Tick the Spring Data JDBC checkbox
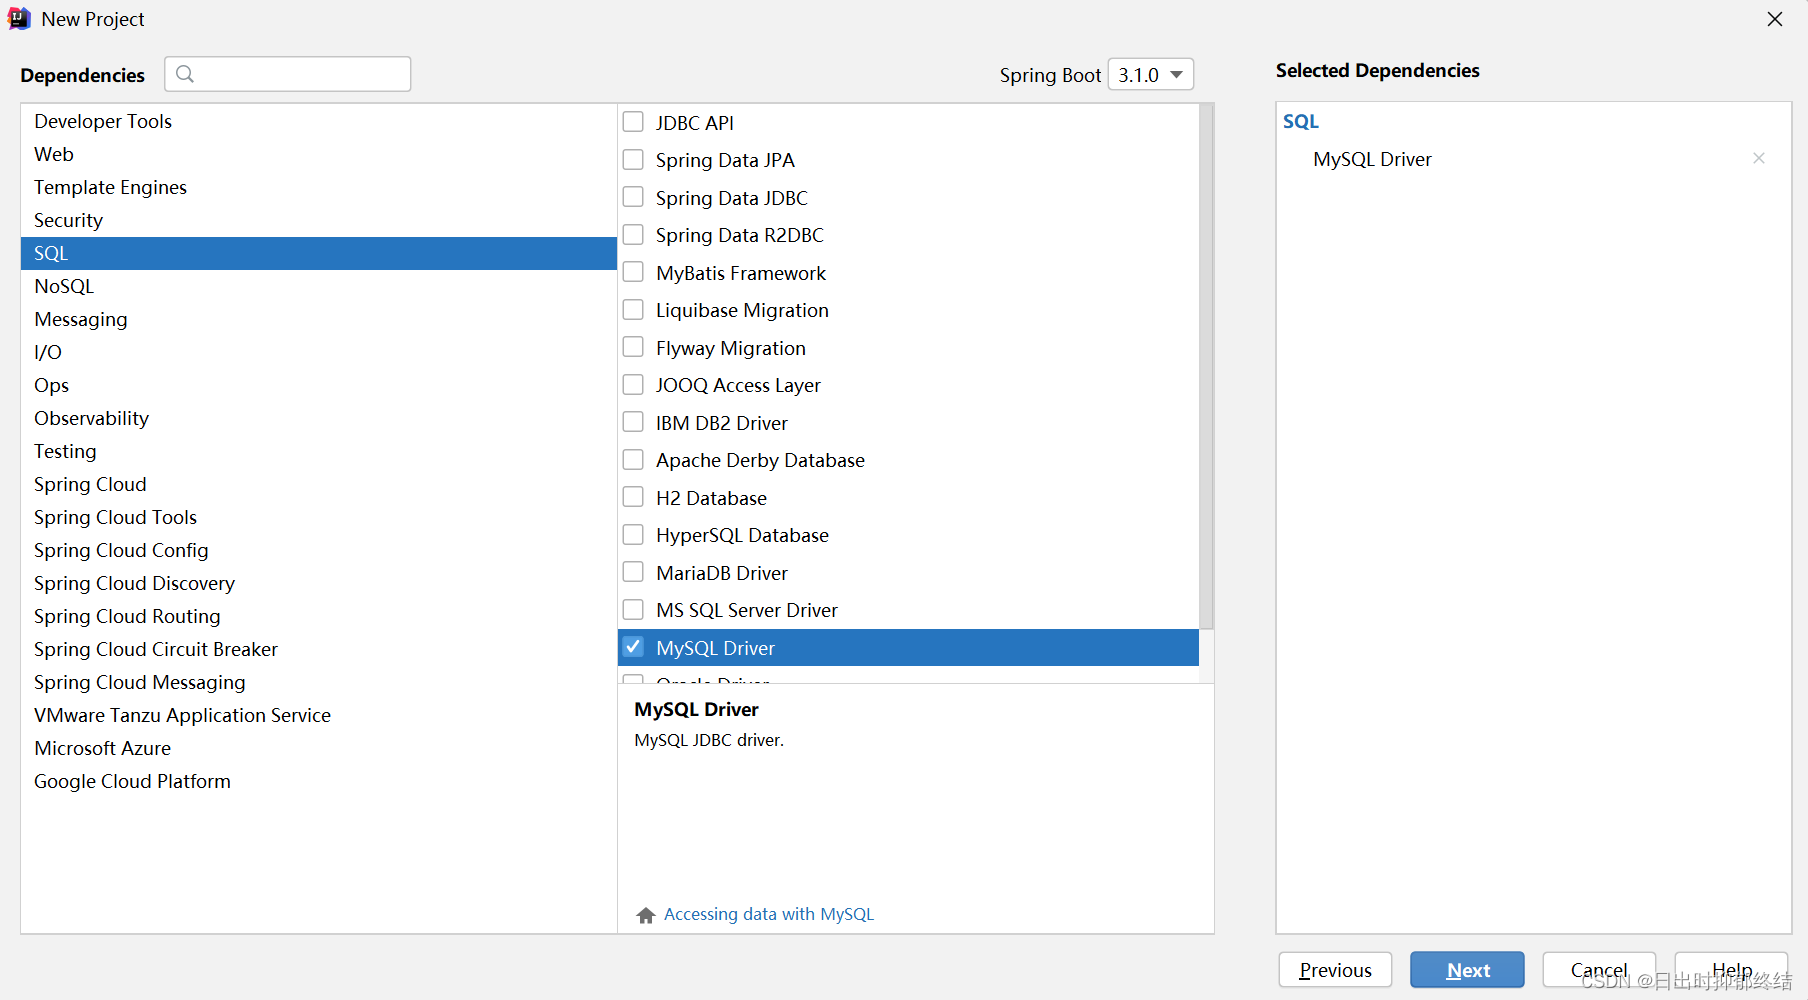This screenshot has width=1808, height=1000. tap(633, 197)
